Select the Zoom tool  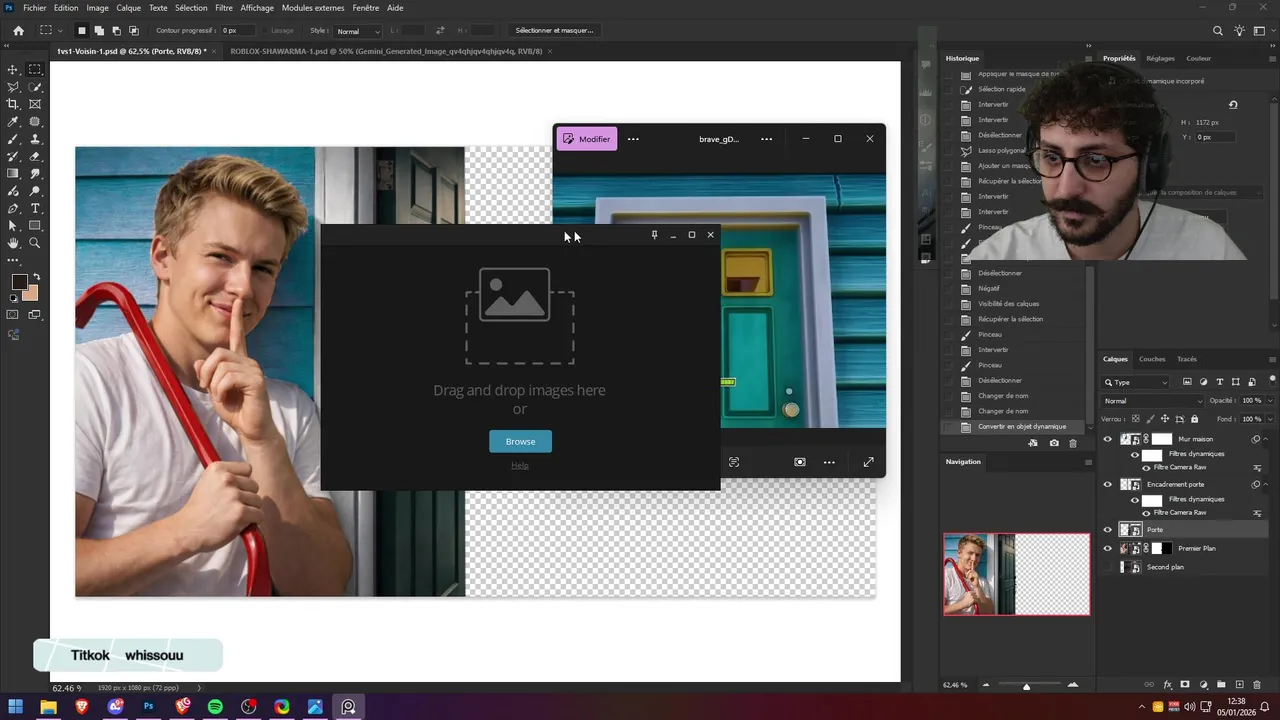tap(35, 243)
